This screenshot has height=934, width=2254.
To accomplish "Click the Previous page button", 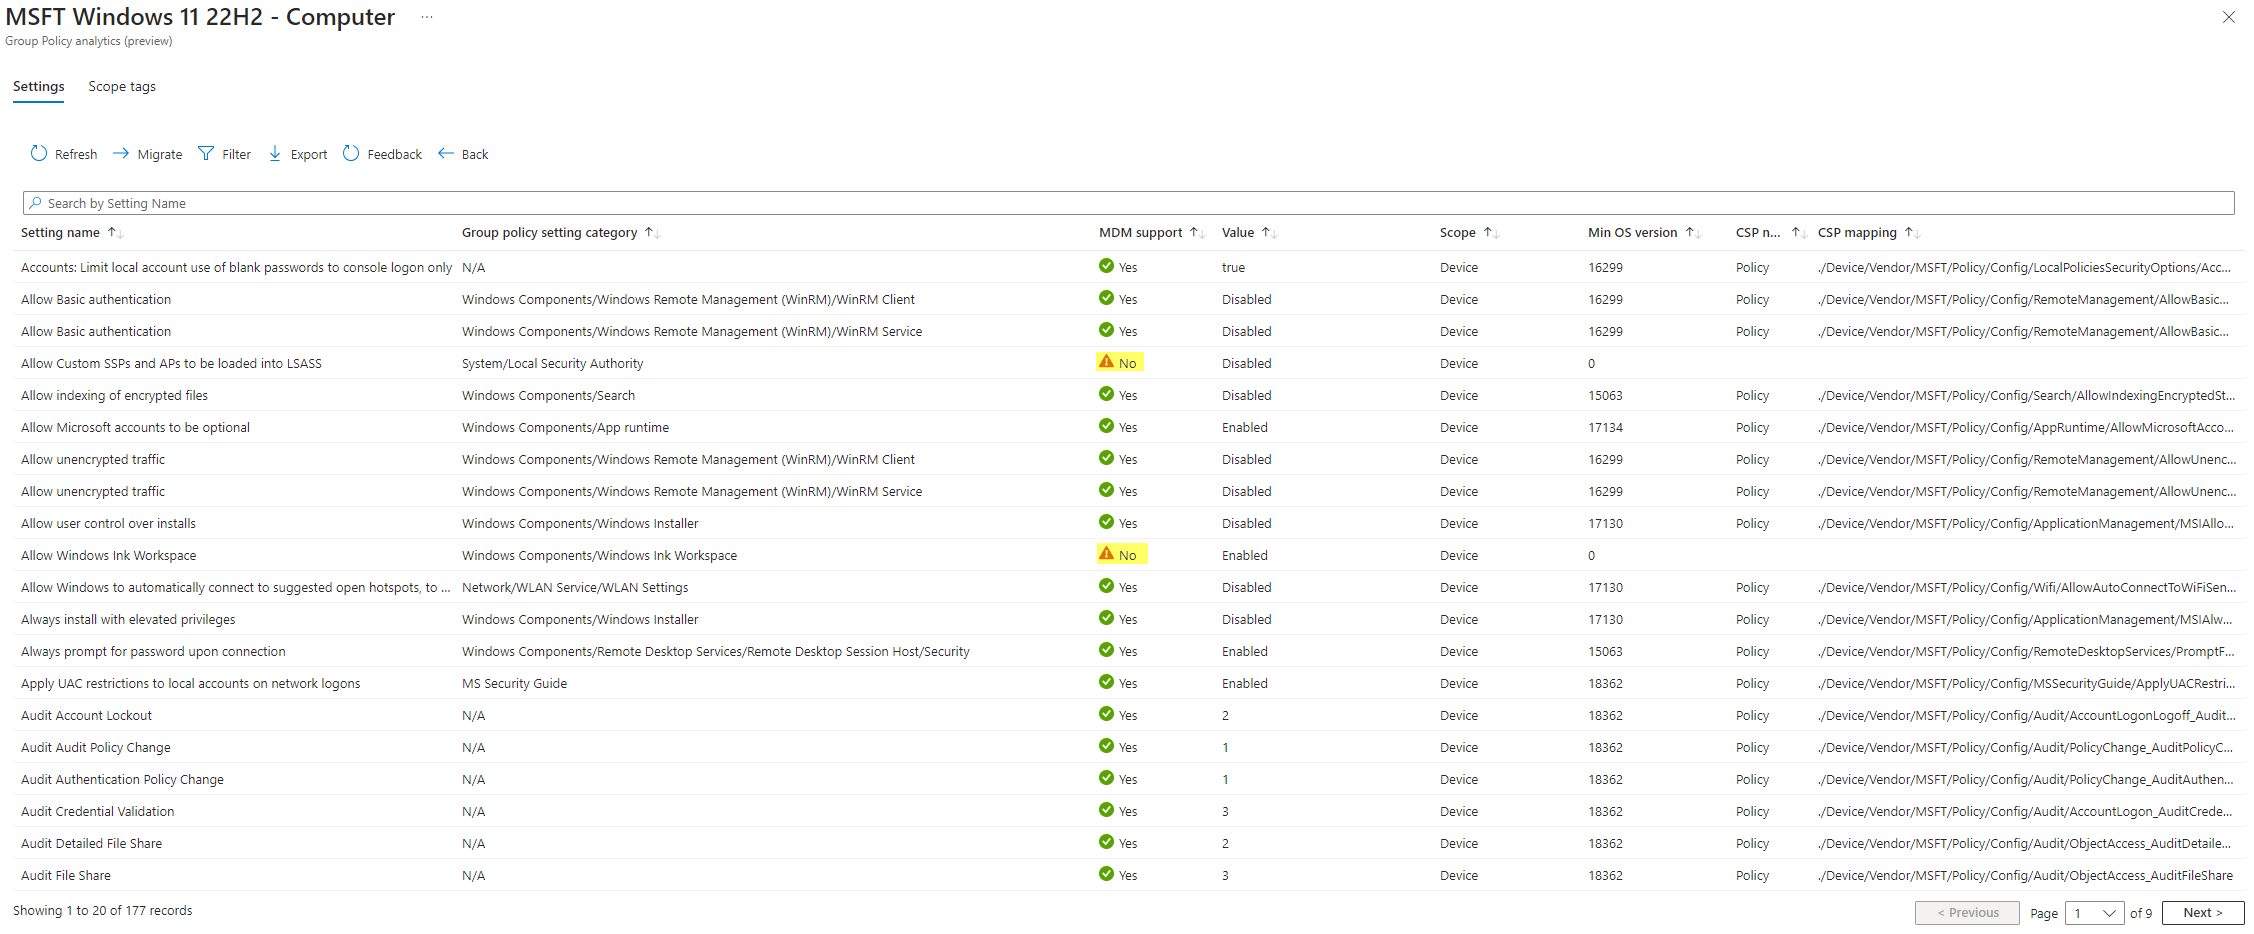I will point(1967,913).
